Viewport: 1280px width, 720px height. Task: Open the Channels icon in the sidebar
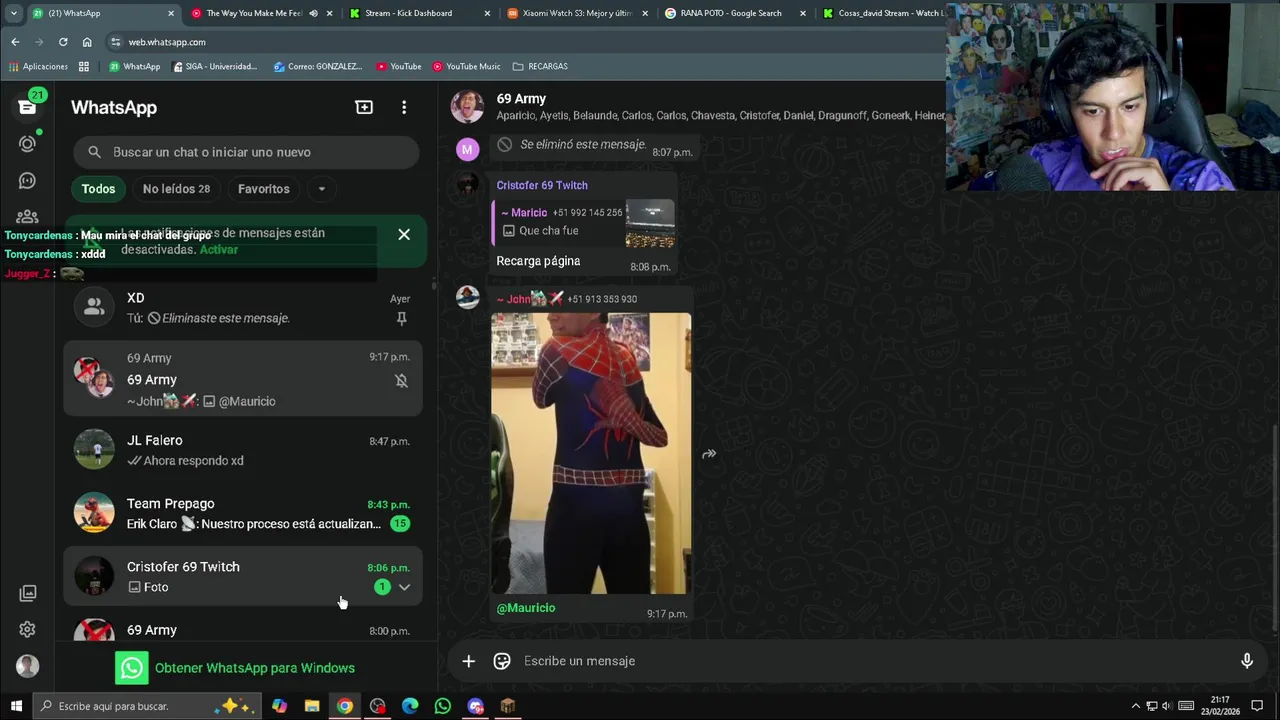pyautogui.click(x=27, y=181)
